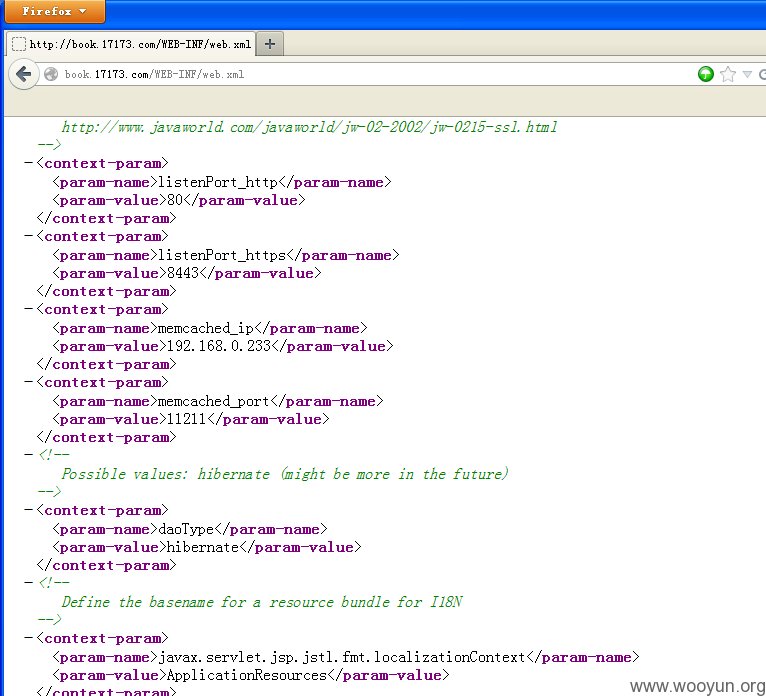Image resolution: width=766 pixels, height=696 pixels.
Task: Collapse the memcached_ip context-param node
Action: pos(28,309)
